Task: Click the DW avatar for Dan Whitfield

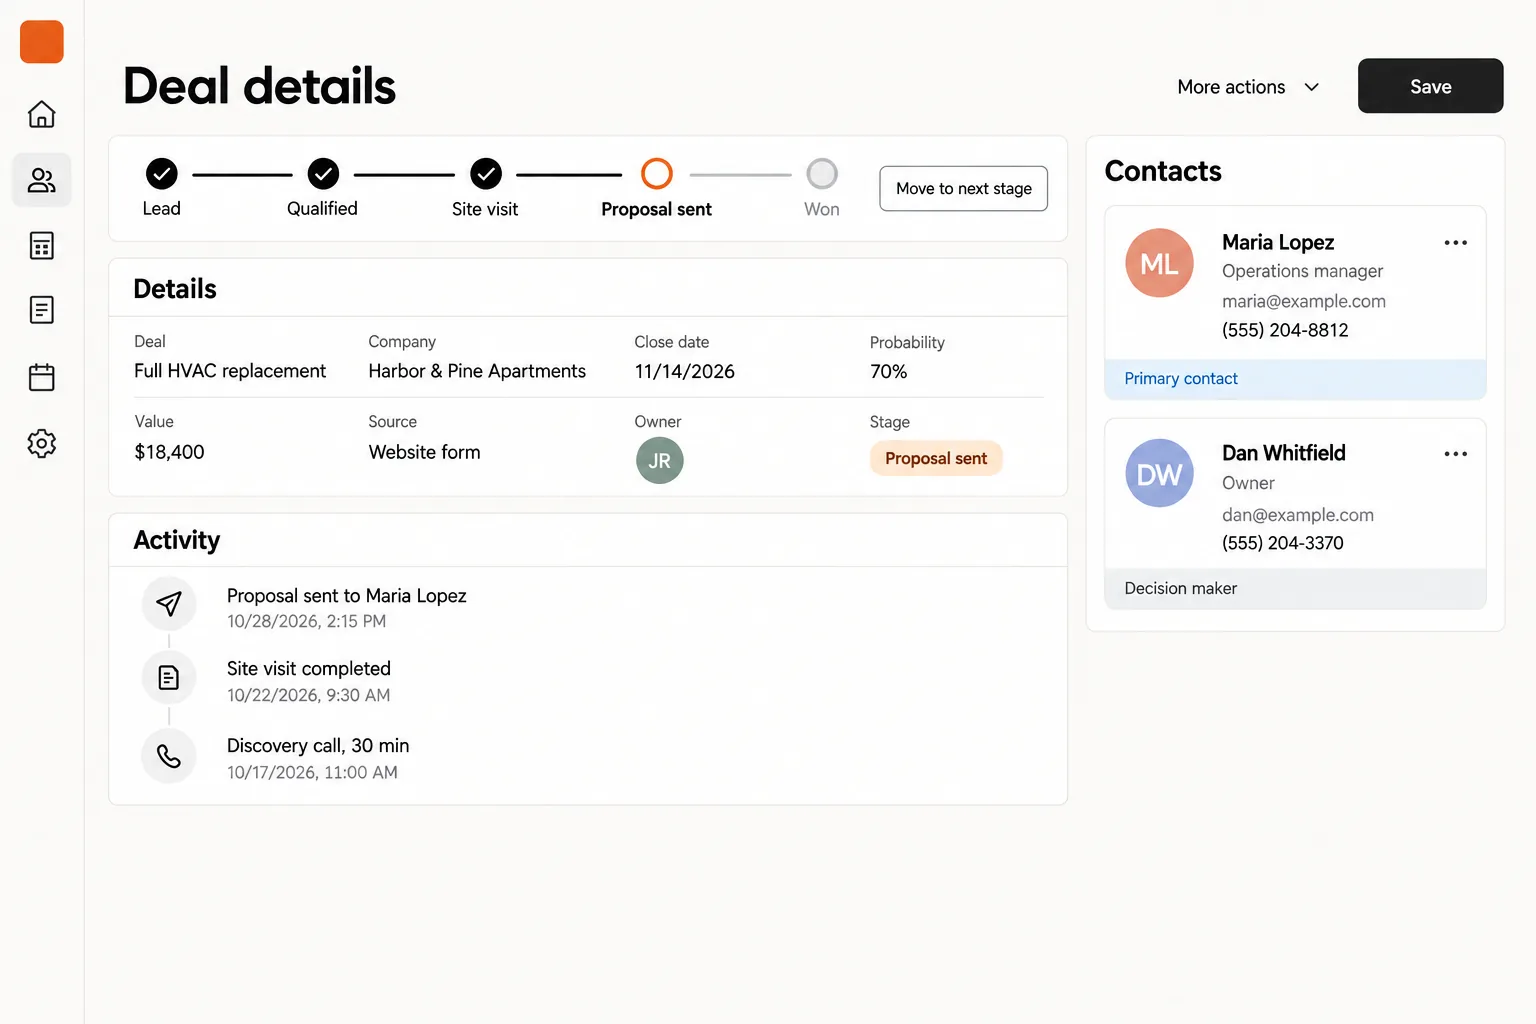Action: [x=1160, y=473]
